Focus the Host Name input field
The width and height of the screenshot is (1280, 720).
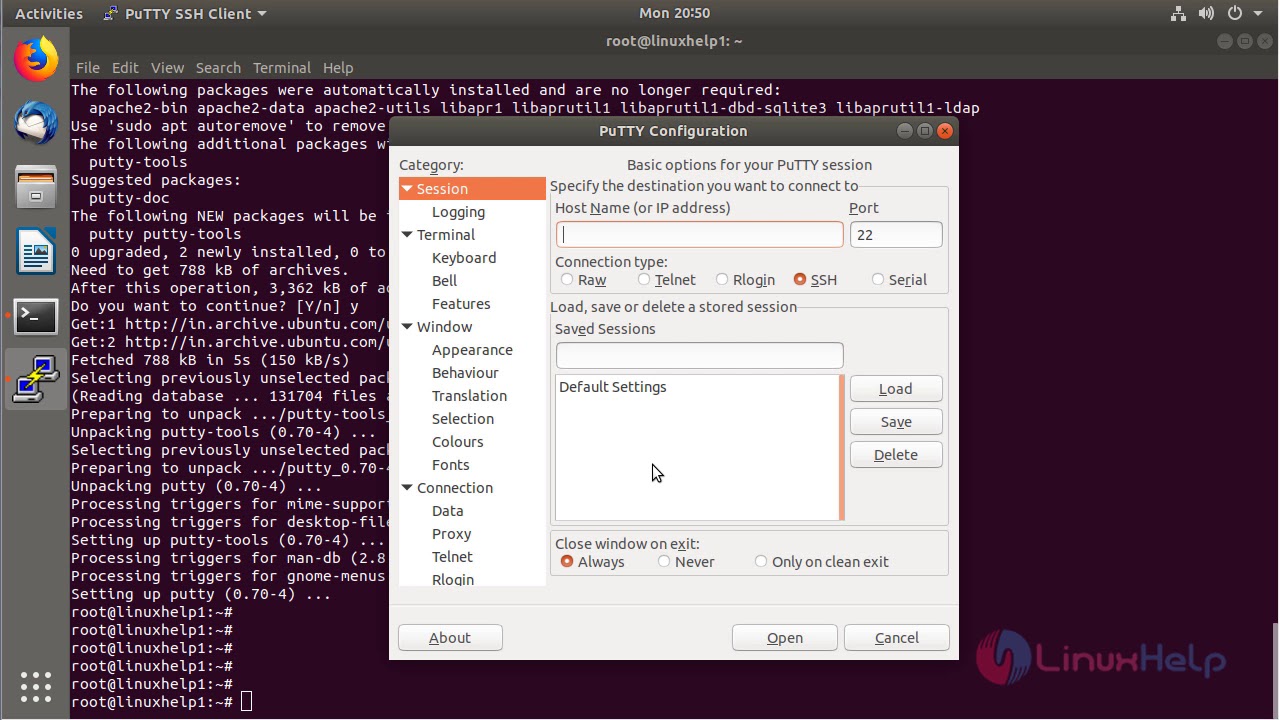tap(700, 235)
